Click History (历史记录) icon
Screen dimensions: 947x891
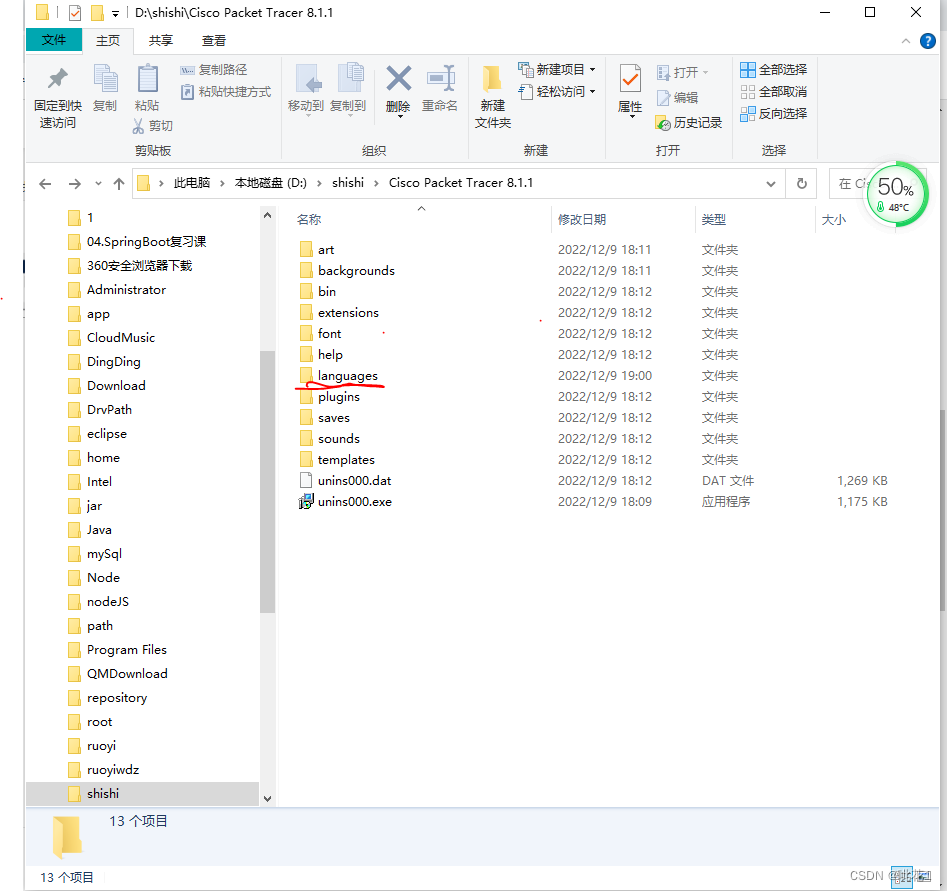tap(663, 123)
